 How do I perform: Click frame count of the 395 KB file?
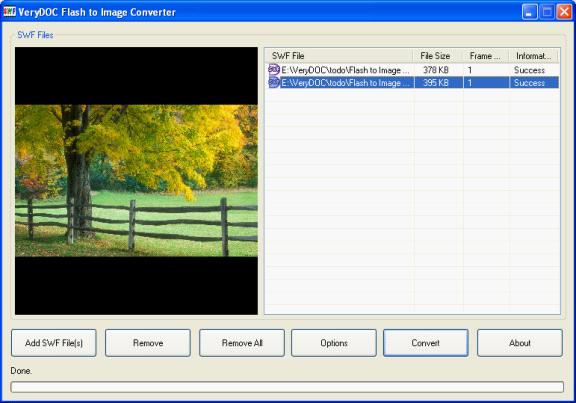(470, 83)
